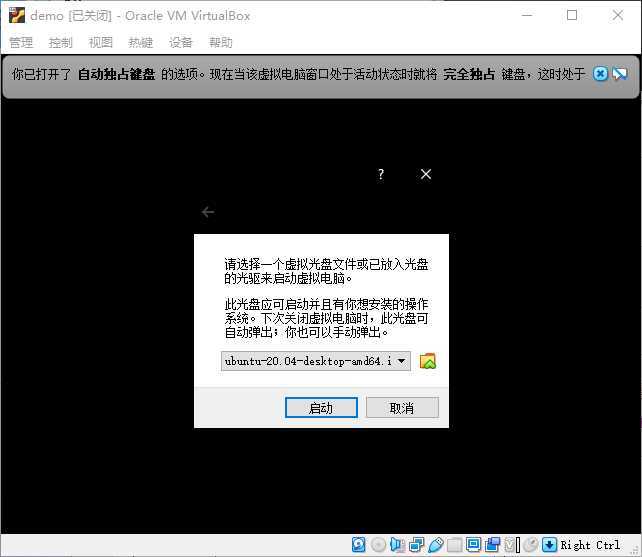This screenshot has width=642, height=557.
Task: Close the VirtualBox demo window
Action: pos(618,15)
